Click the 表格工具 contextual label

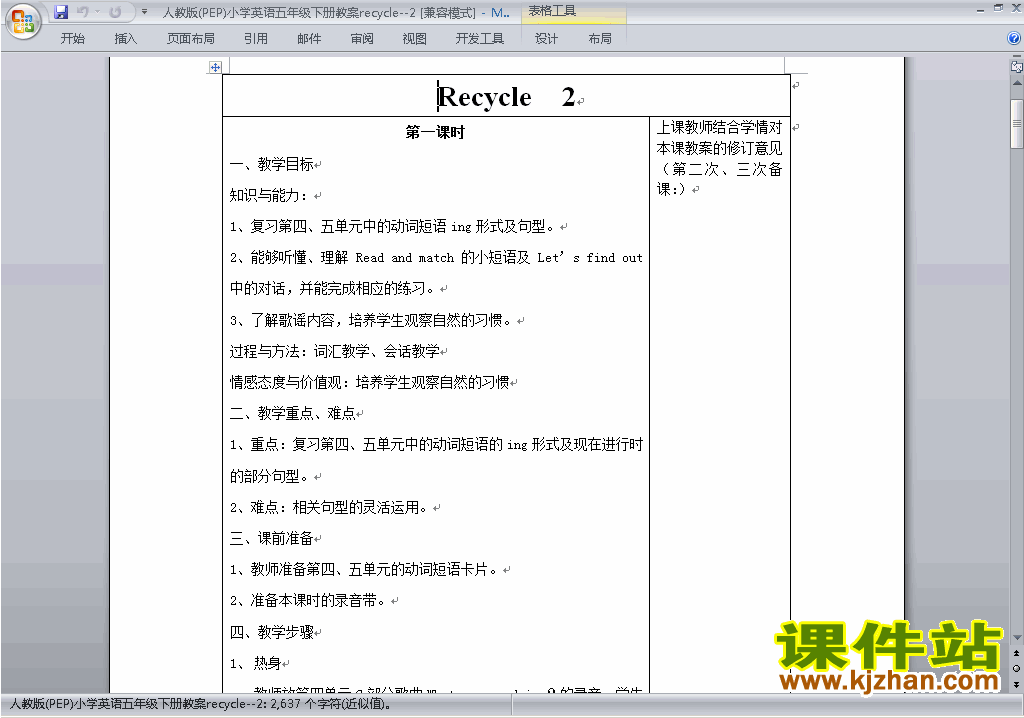(552, 11)
